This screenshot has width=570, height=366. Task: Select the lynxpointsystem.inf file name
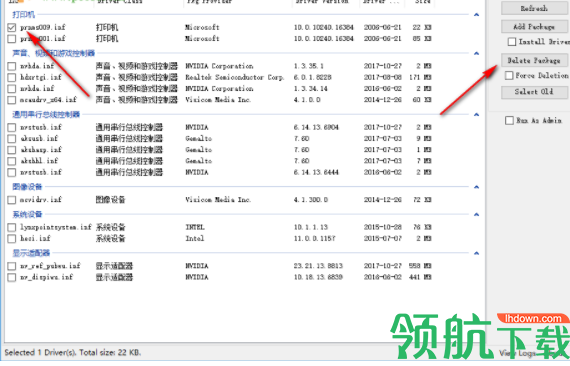click(x=56, y=227)
